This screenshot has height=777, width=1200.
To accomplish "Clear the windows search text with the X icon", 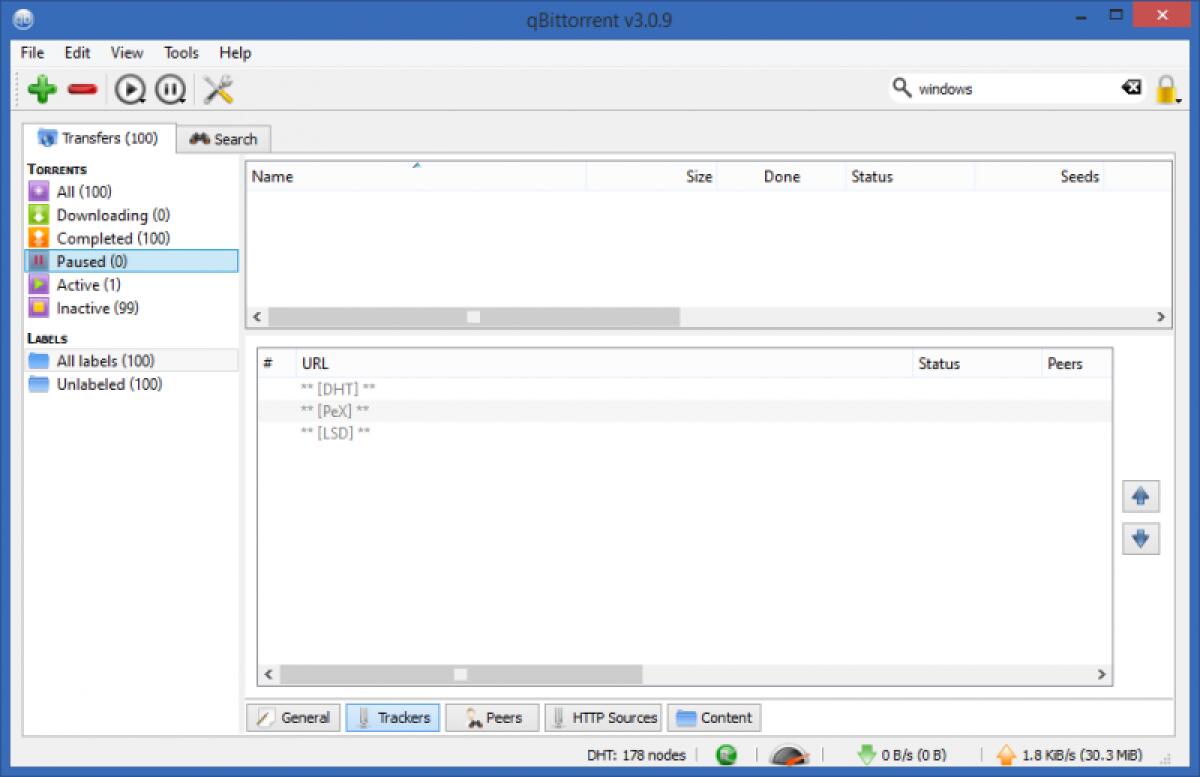I will (1131, 88).
